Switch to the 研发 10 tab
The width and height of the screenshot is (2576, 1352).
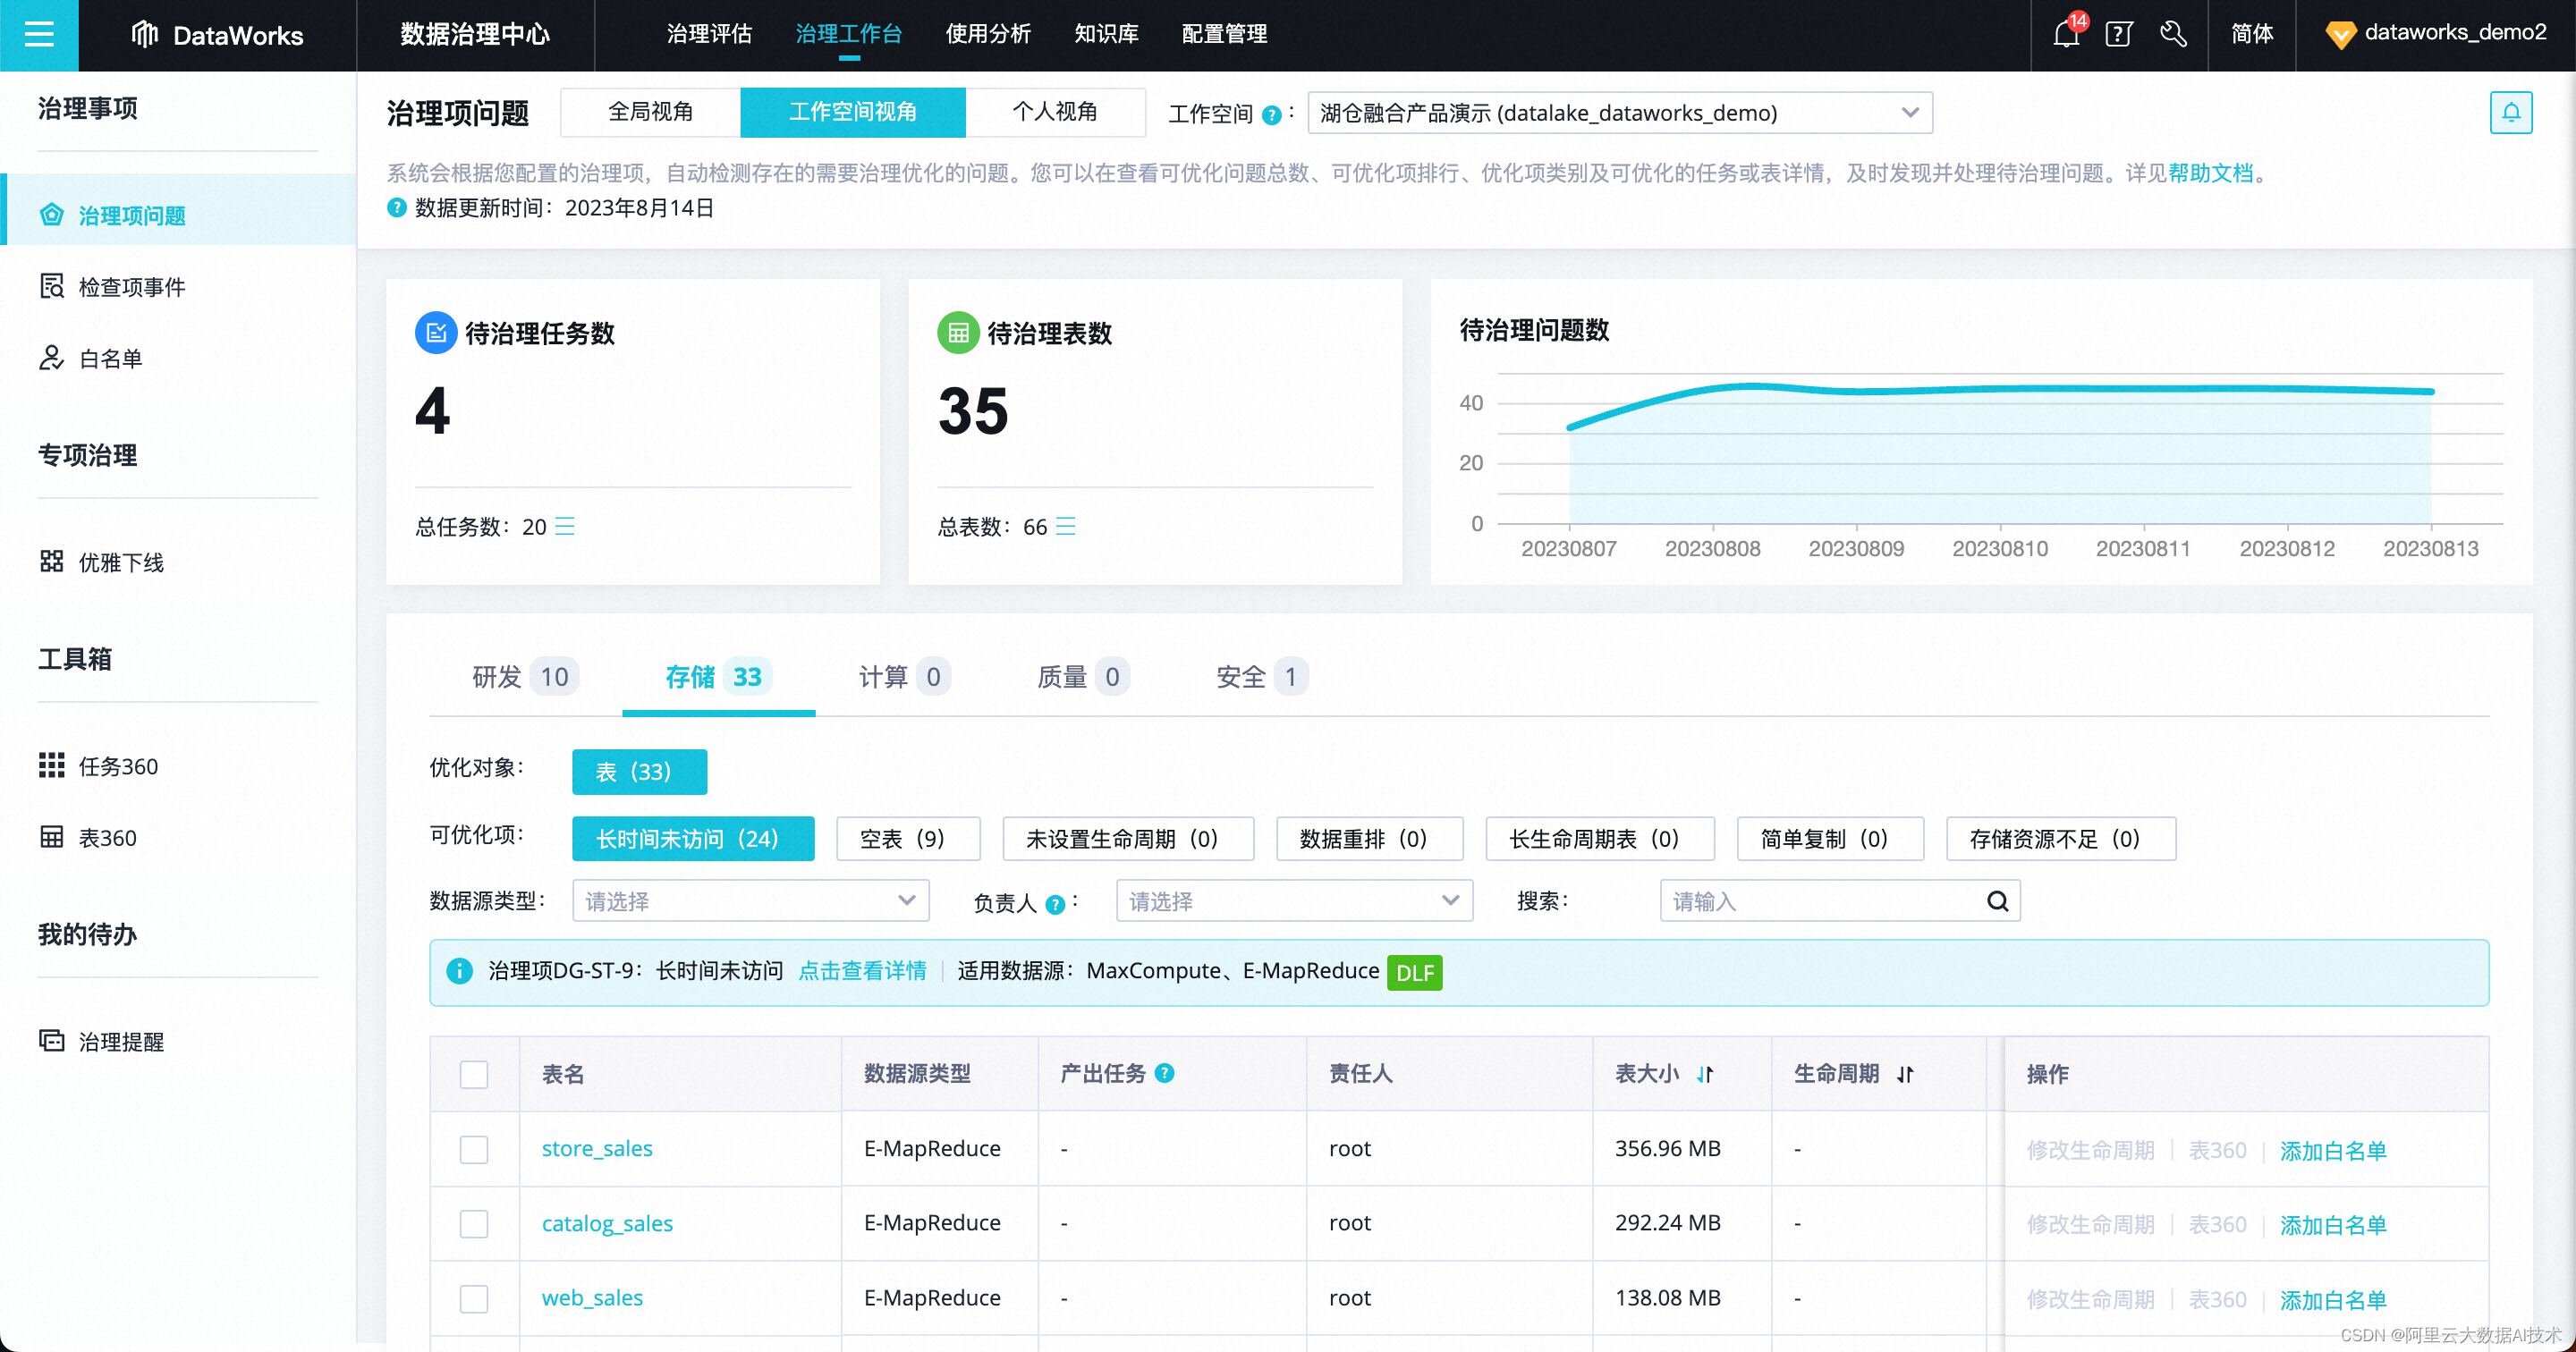[x=524, y=677]
